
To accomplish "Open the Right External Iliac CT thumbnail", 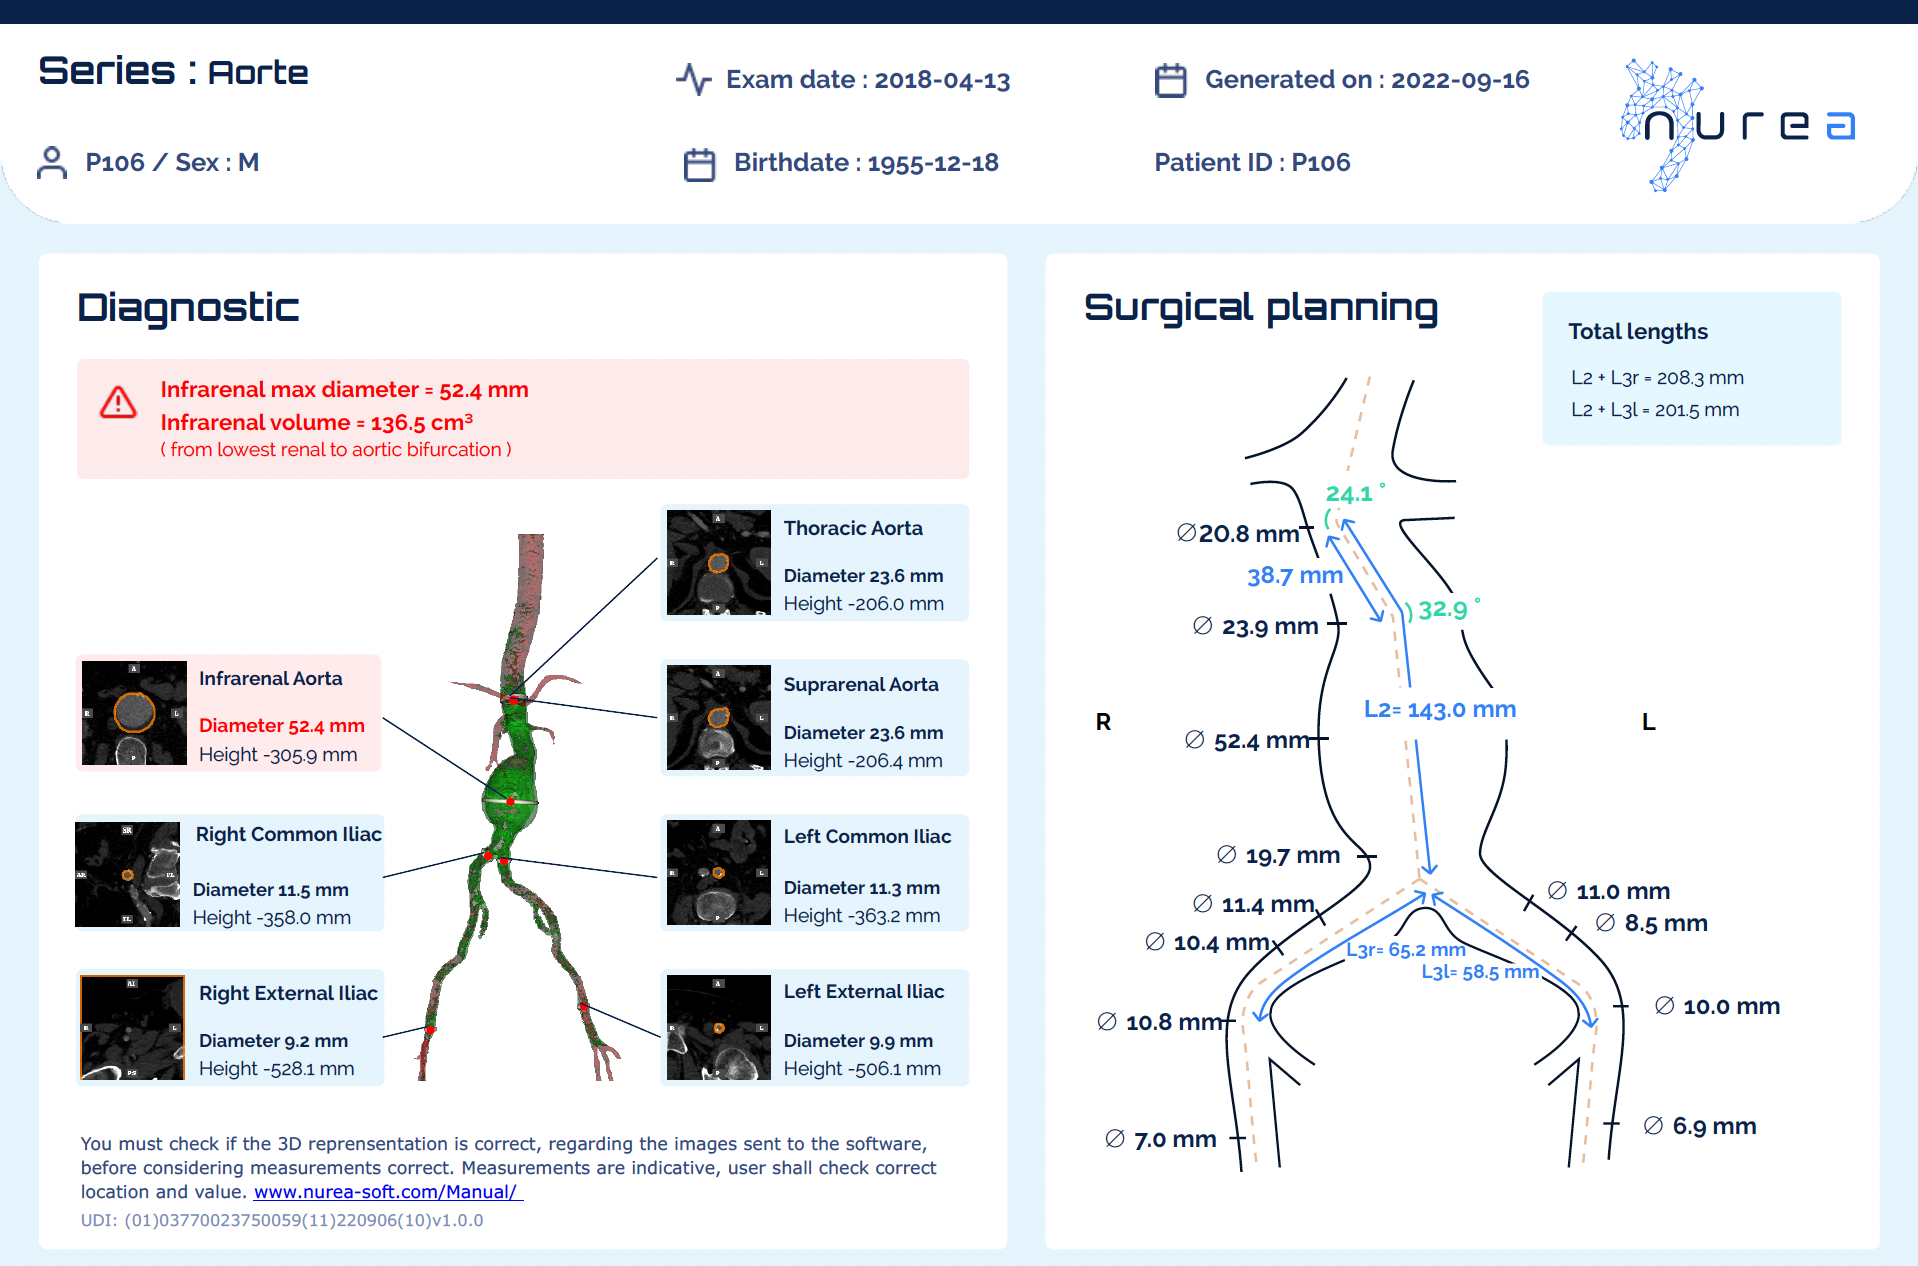I will click(132, 1027).
